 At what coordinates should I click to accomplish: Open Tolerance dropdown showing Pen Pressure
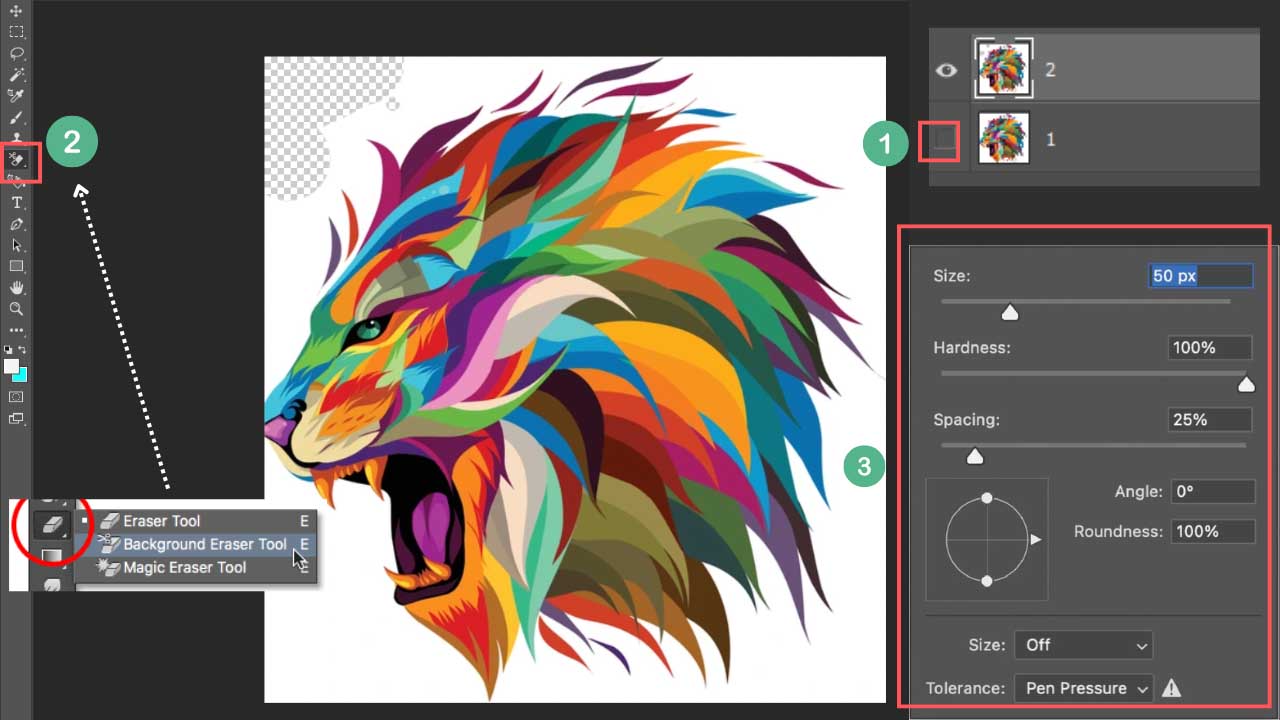1083,688
